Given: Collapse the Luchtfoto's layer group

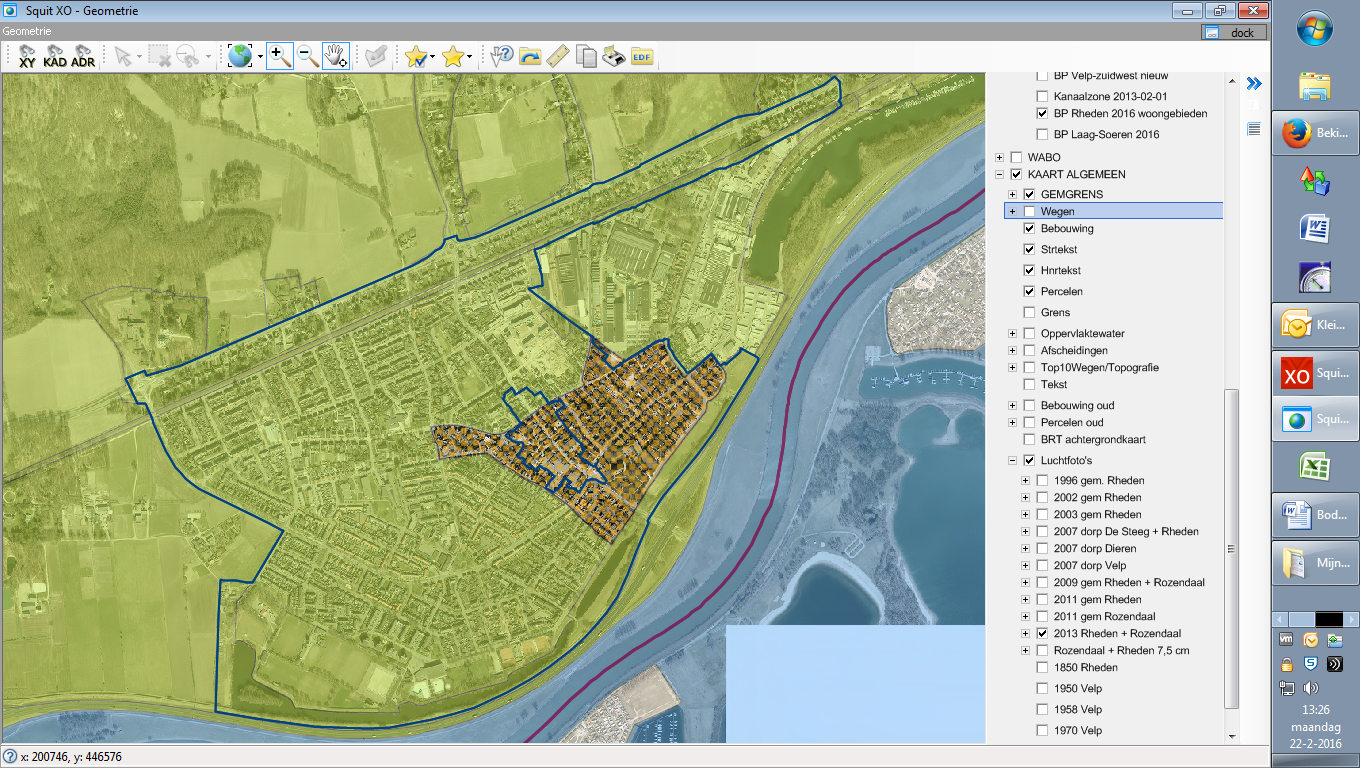Looking at the screenshot, I should (1012, 461).
